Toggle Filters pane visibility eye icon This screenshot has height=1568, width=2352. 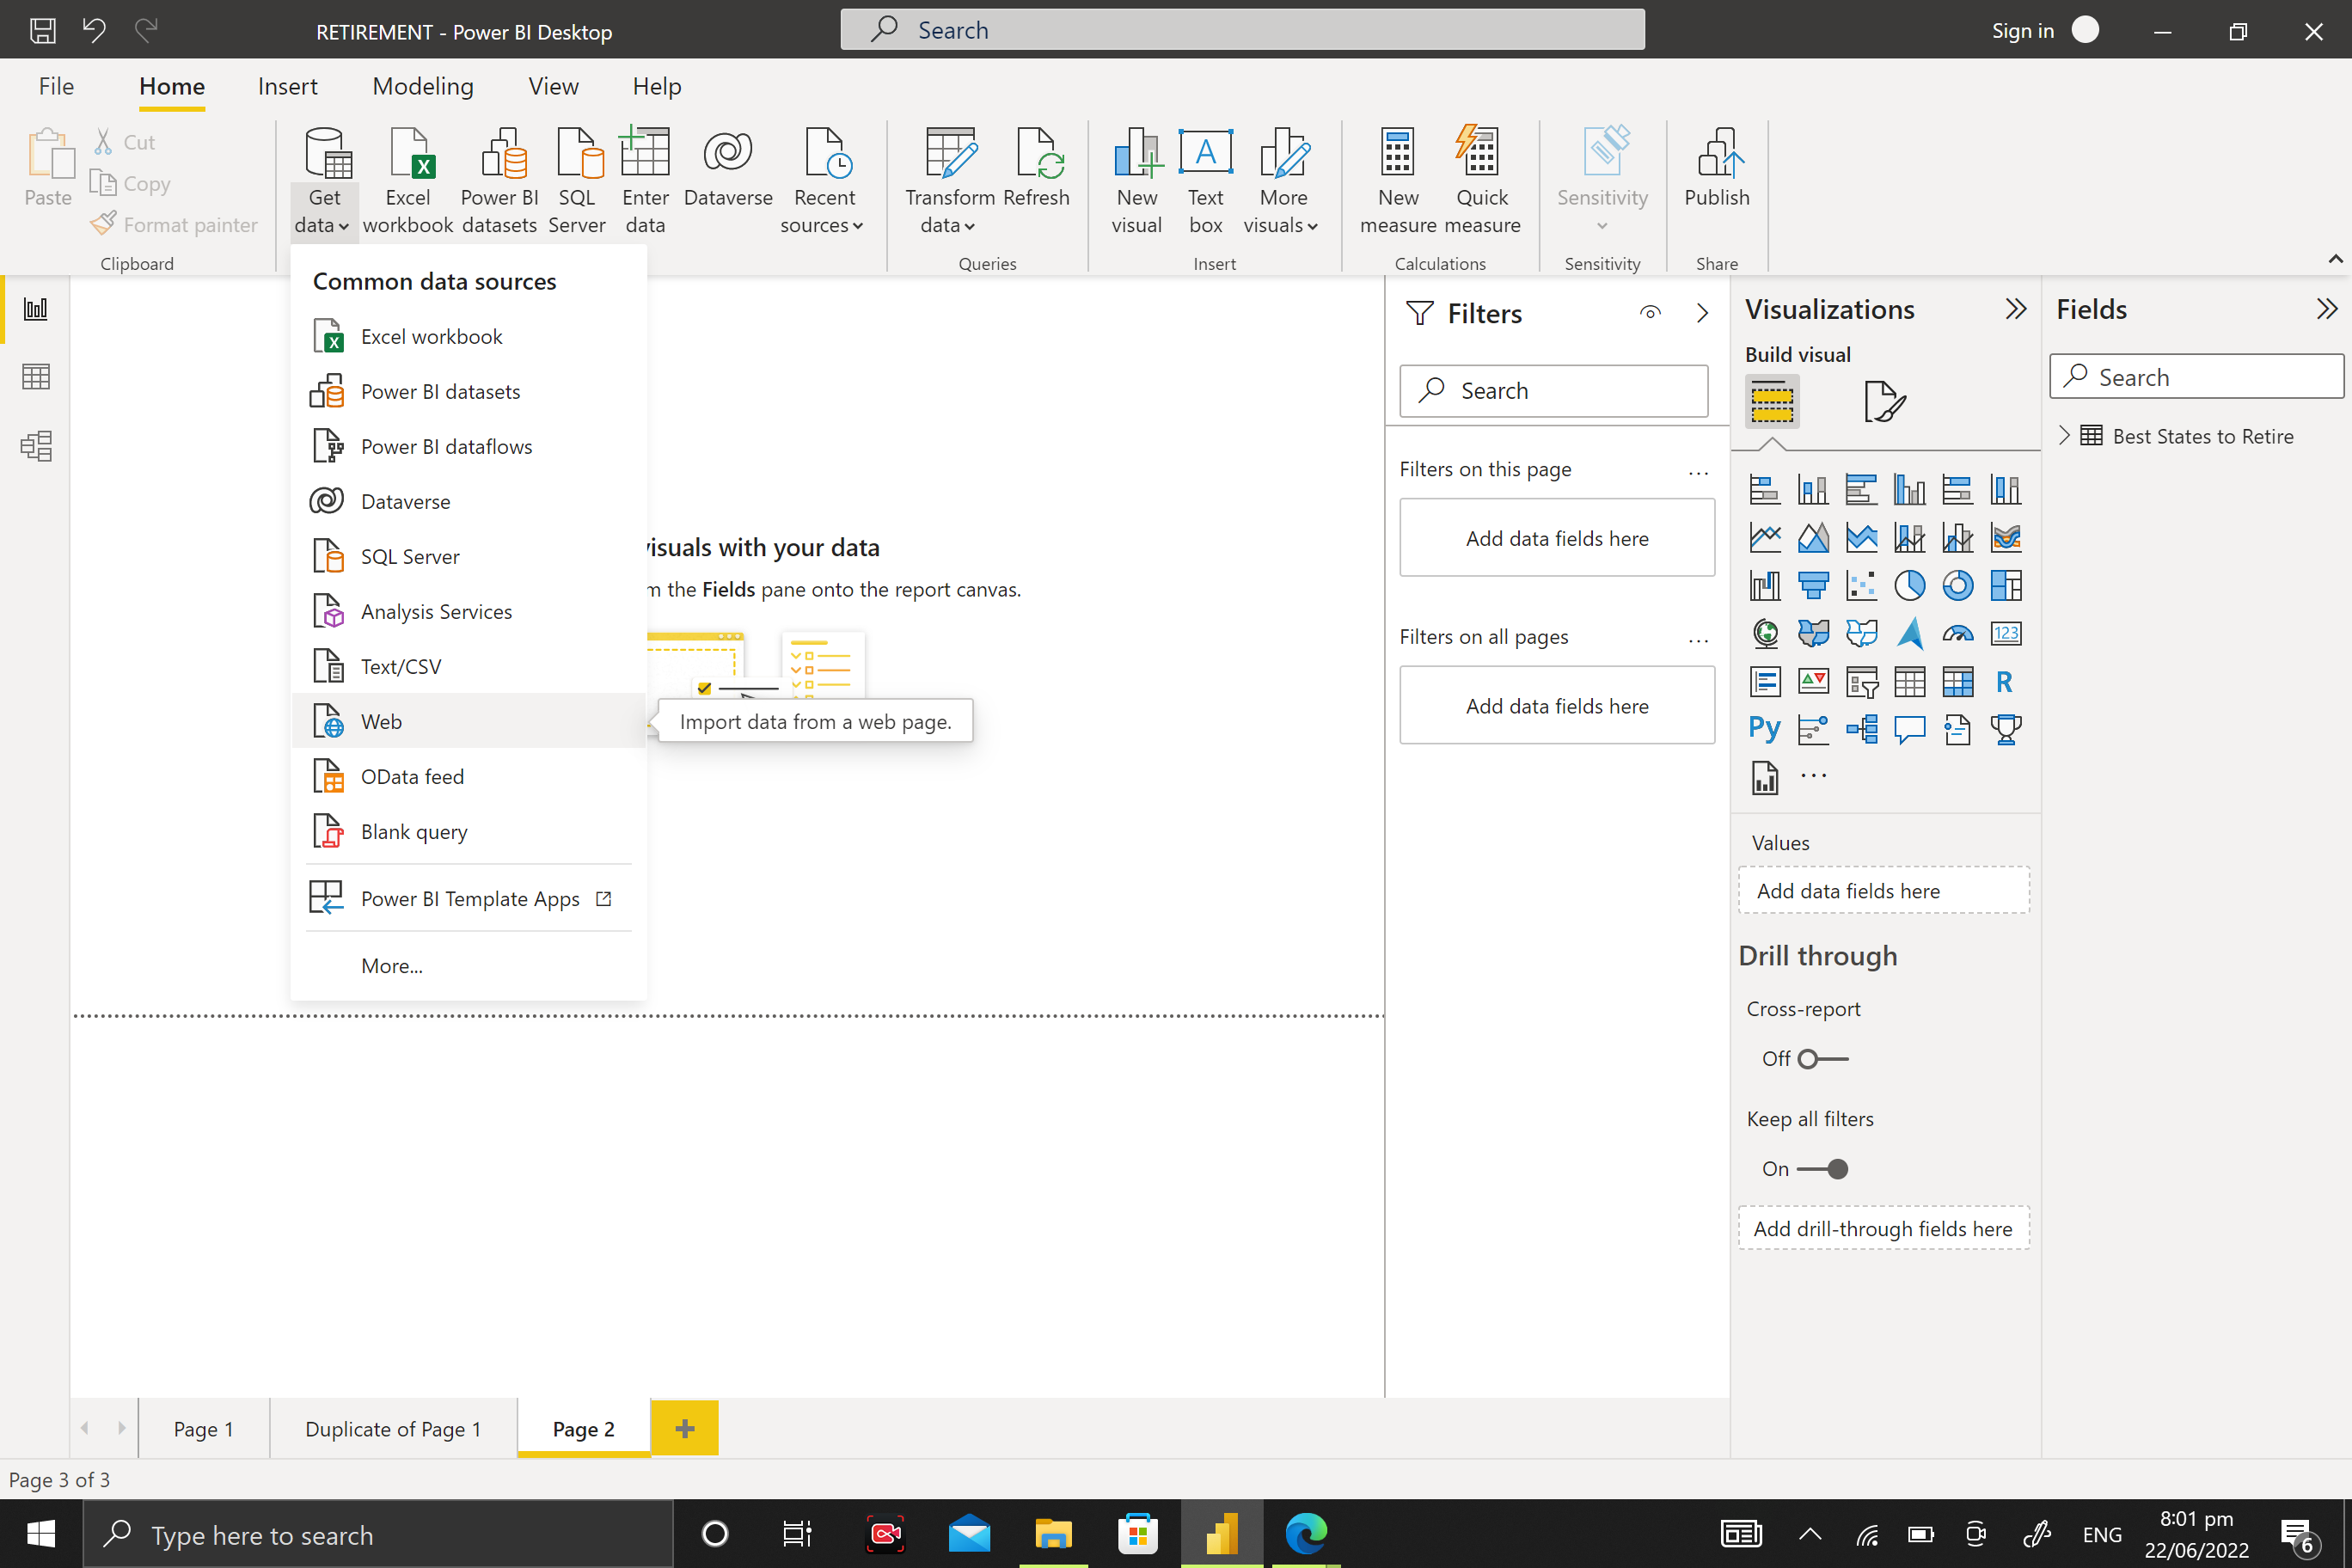[1650, 313]
